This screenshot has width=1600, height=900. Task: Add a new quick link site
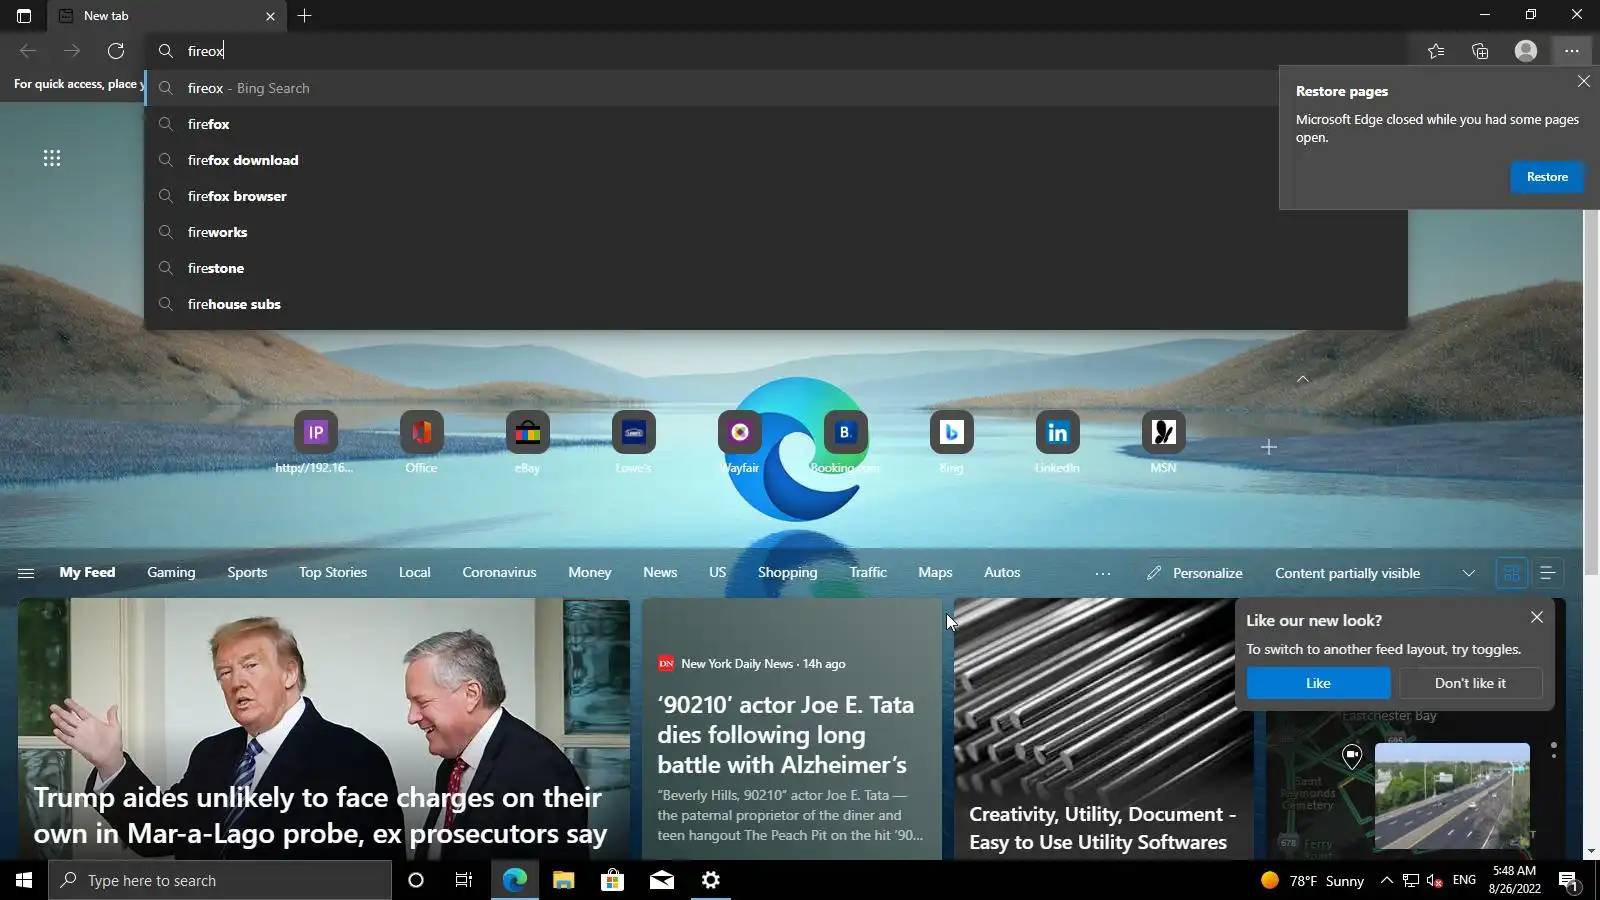coord(1268,447)
